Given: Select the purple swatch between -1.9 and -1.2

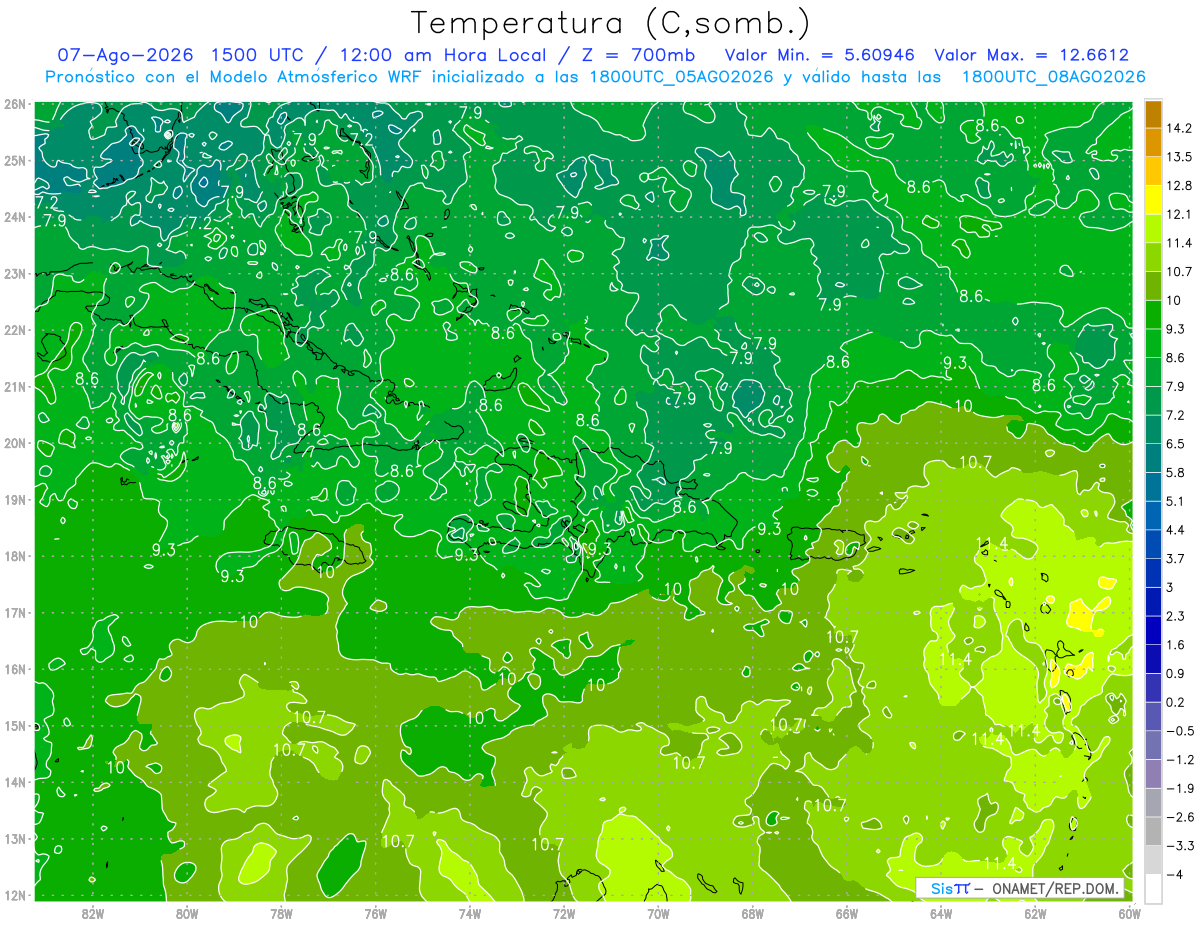Looking at the screenshot, I should (1153, 774).
